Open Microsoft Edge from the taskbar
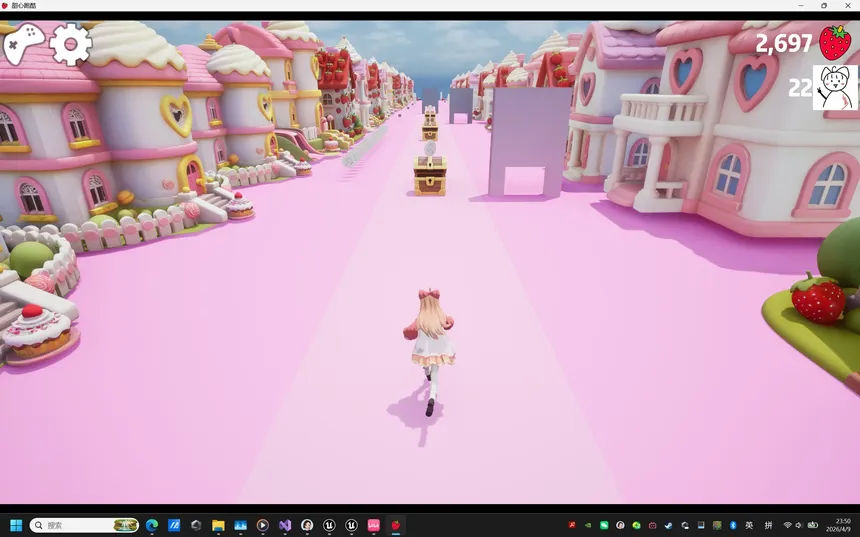 (x=152, y=525)
